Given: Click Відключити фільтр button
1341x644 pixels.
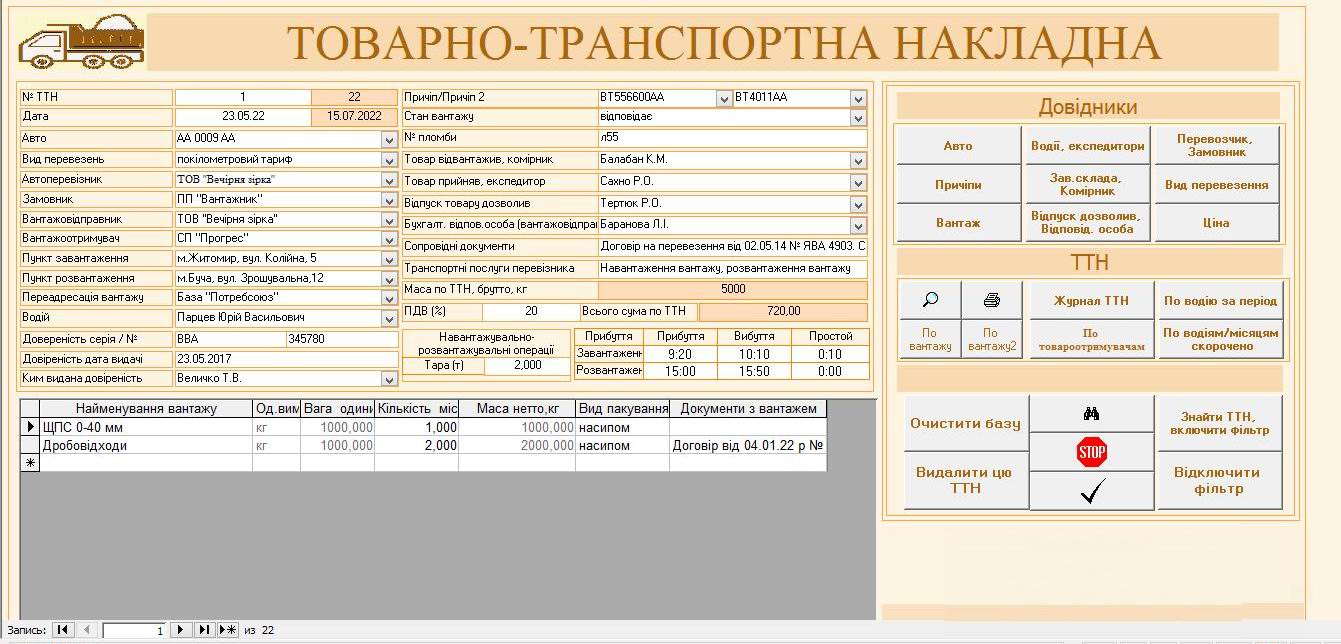Looking at the screenshot, I should pos(1220,481).
